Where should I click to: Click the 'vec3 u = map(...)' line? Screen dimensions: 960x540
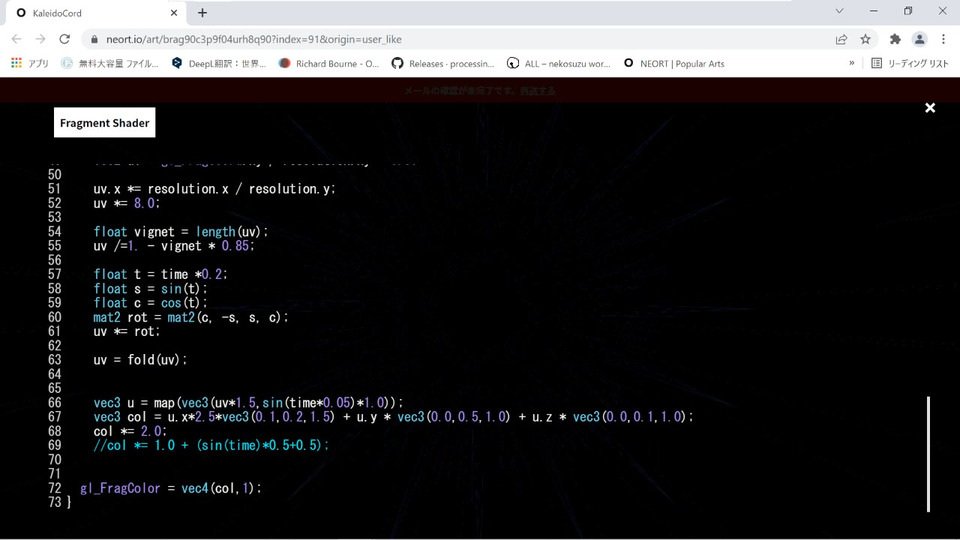pyautogui.click(x=248, y=402)
